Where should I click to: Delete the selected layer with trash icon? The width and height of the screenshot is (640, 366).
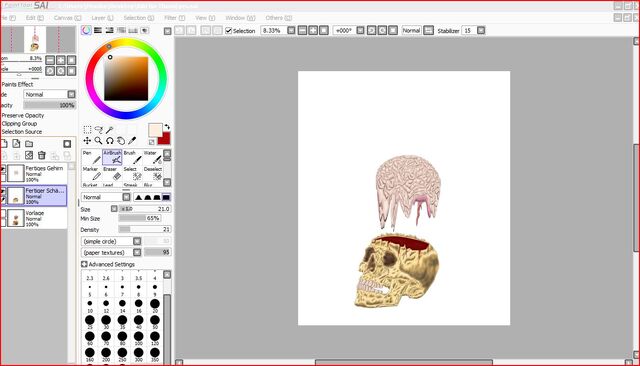coord(42,155)
